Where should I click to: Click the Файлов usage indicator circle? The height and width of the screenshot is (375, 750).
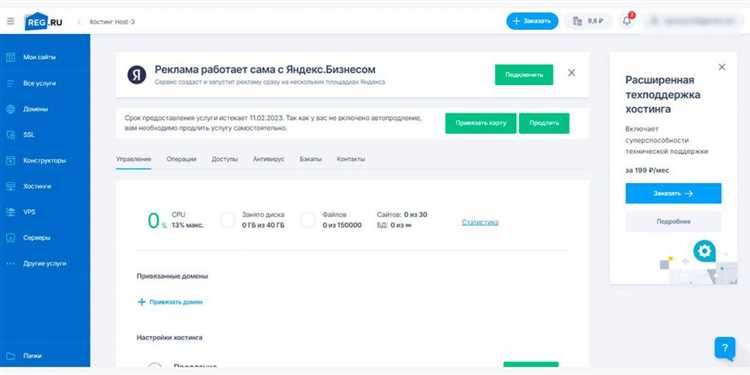[308, 220]
